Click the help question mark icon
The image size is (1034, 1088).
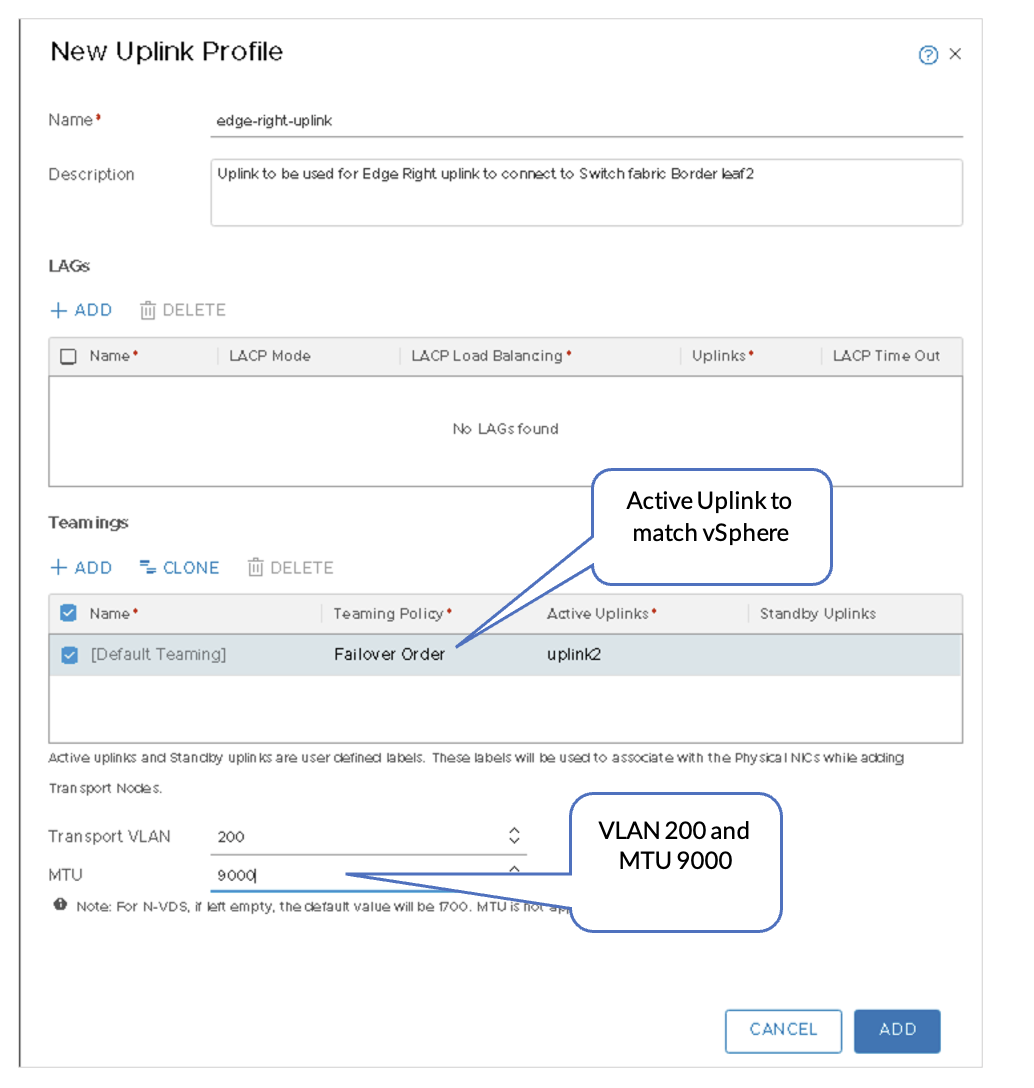click(x=927, y=55)
